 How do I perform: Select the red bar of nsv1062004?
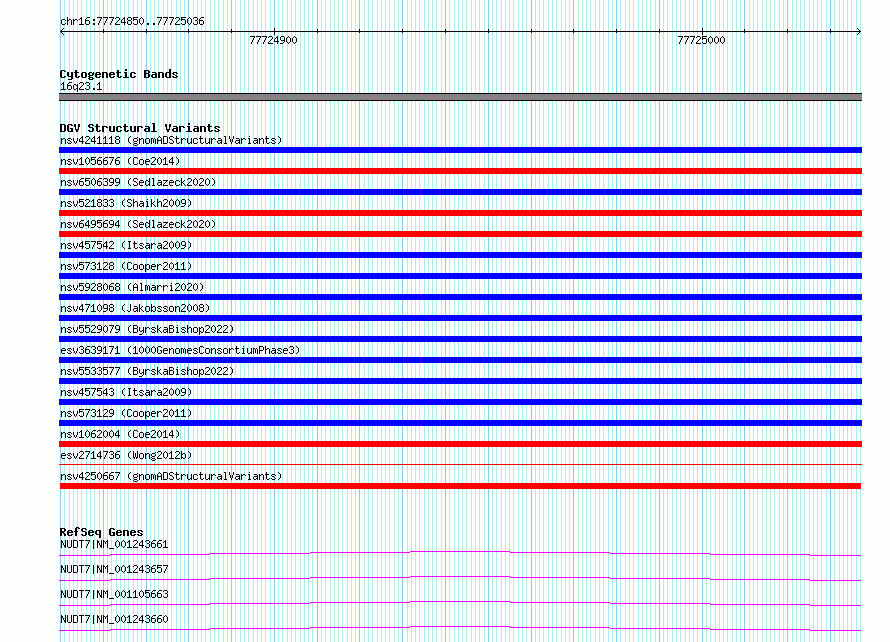(x=460, y=444)
